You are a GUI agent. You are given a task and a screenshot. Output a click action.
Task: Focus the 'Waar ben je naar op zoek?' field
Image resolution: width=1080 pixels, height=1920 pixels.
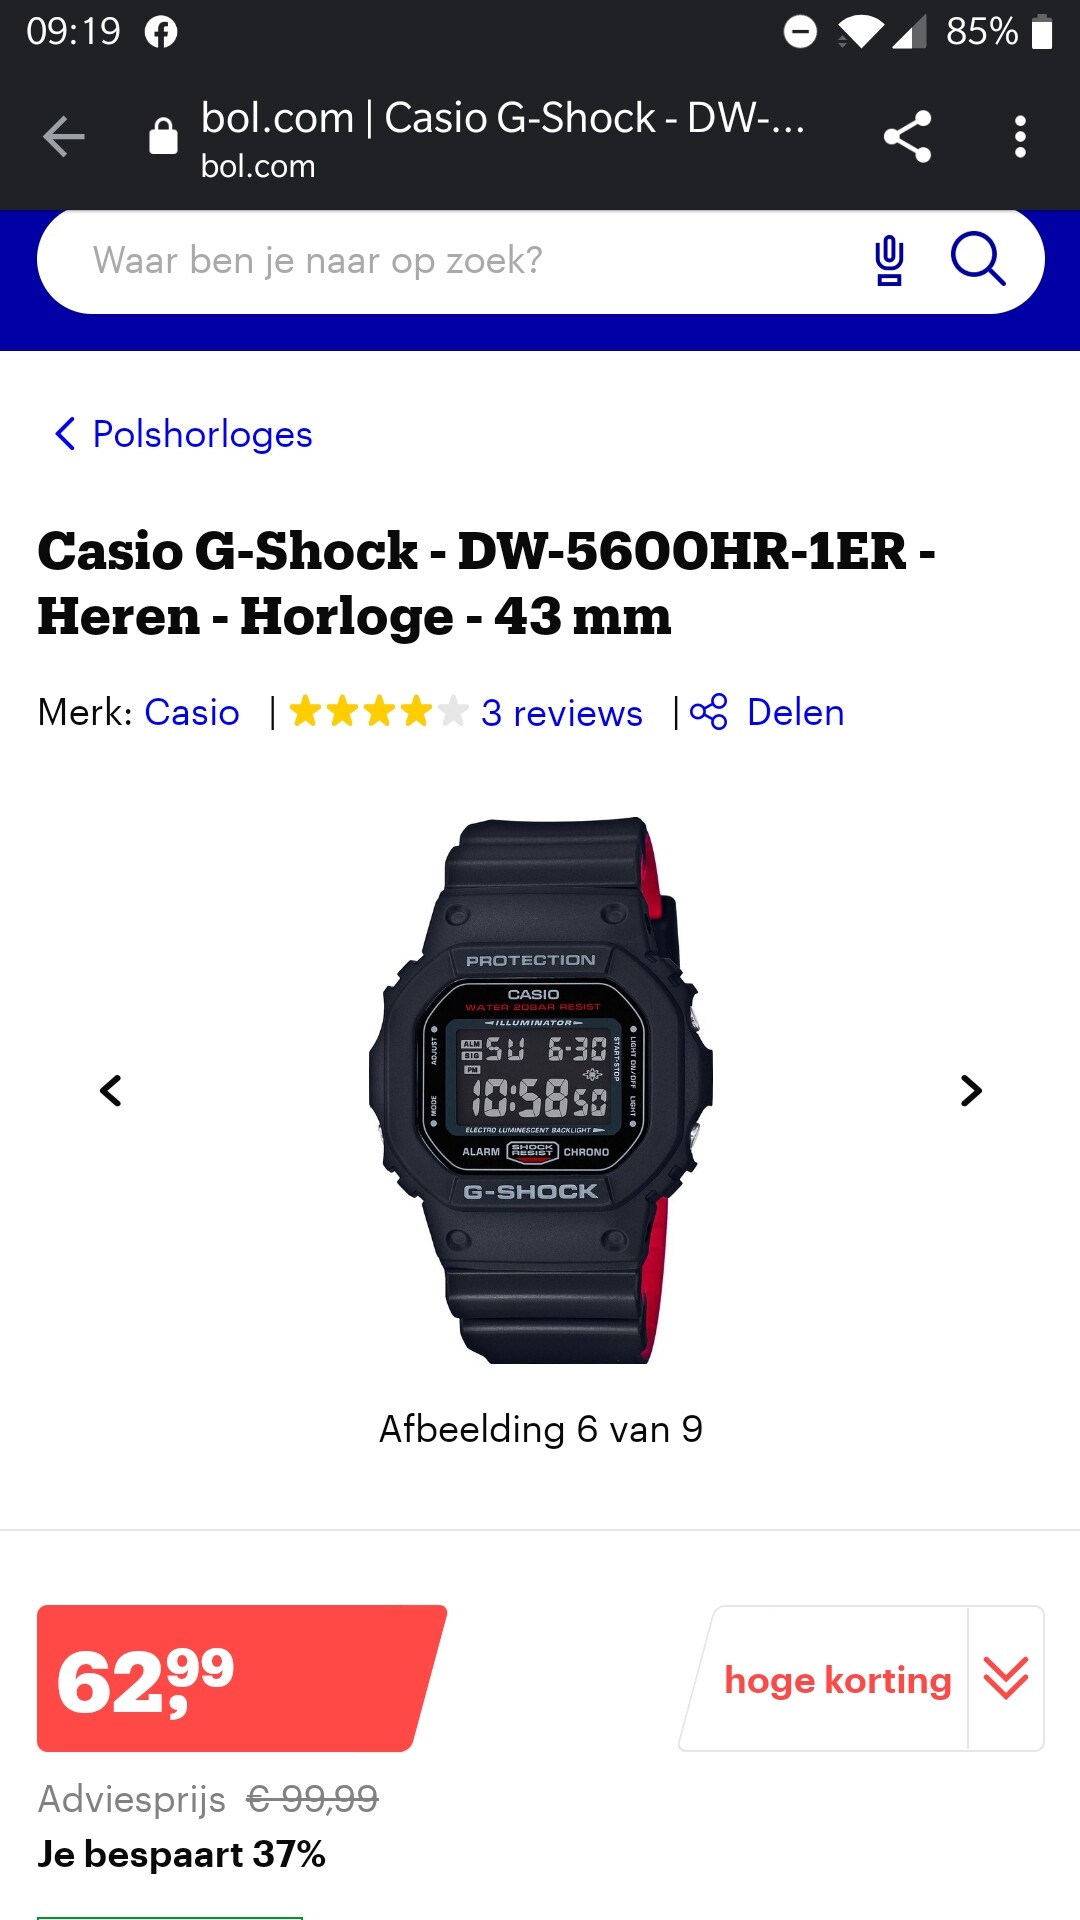click(470, 261)
